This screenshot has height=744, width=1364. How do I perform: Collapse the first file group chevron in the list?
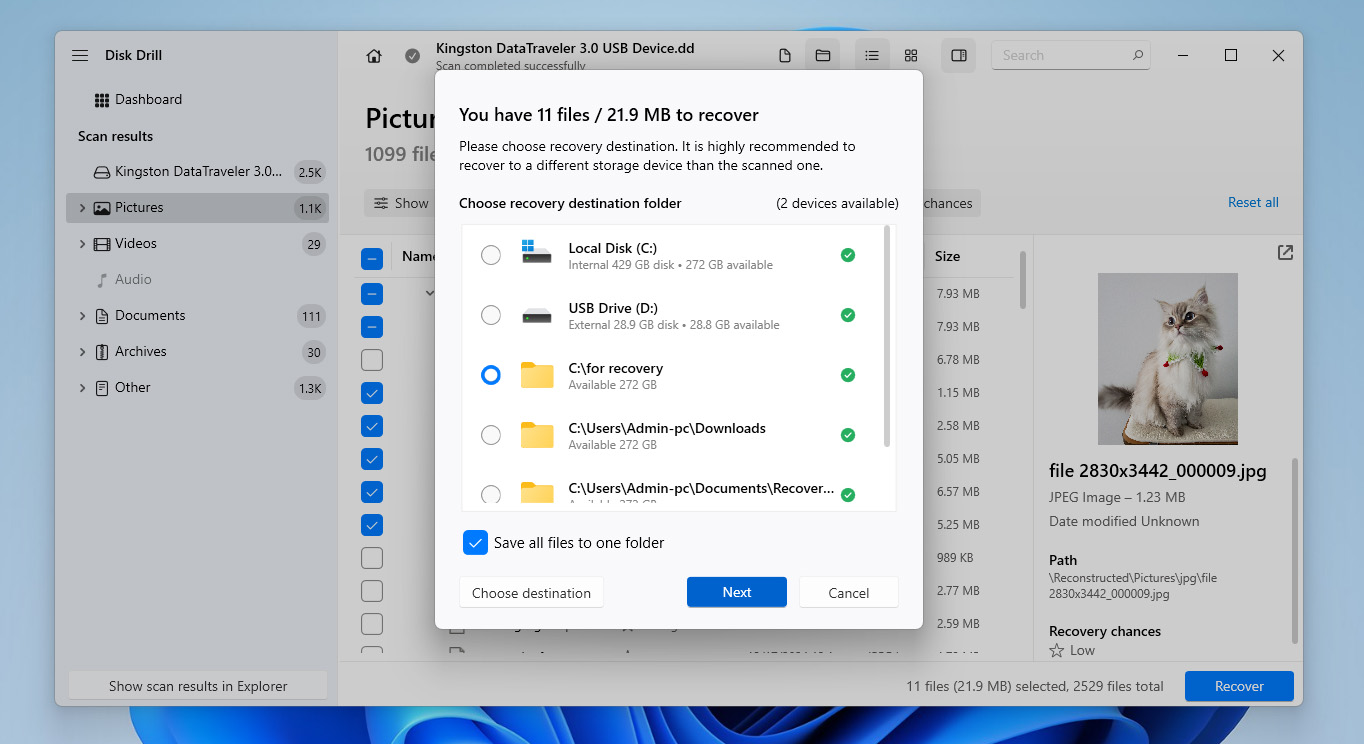(429, 293)
